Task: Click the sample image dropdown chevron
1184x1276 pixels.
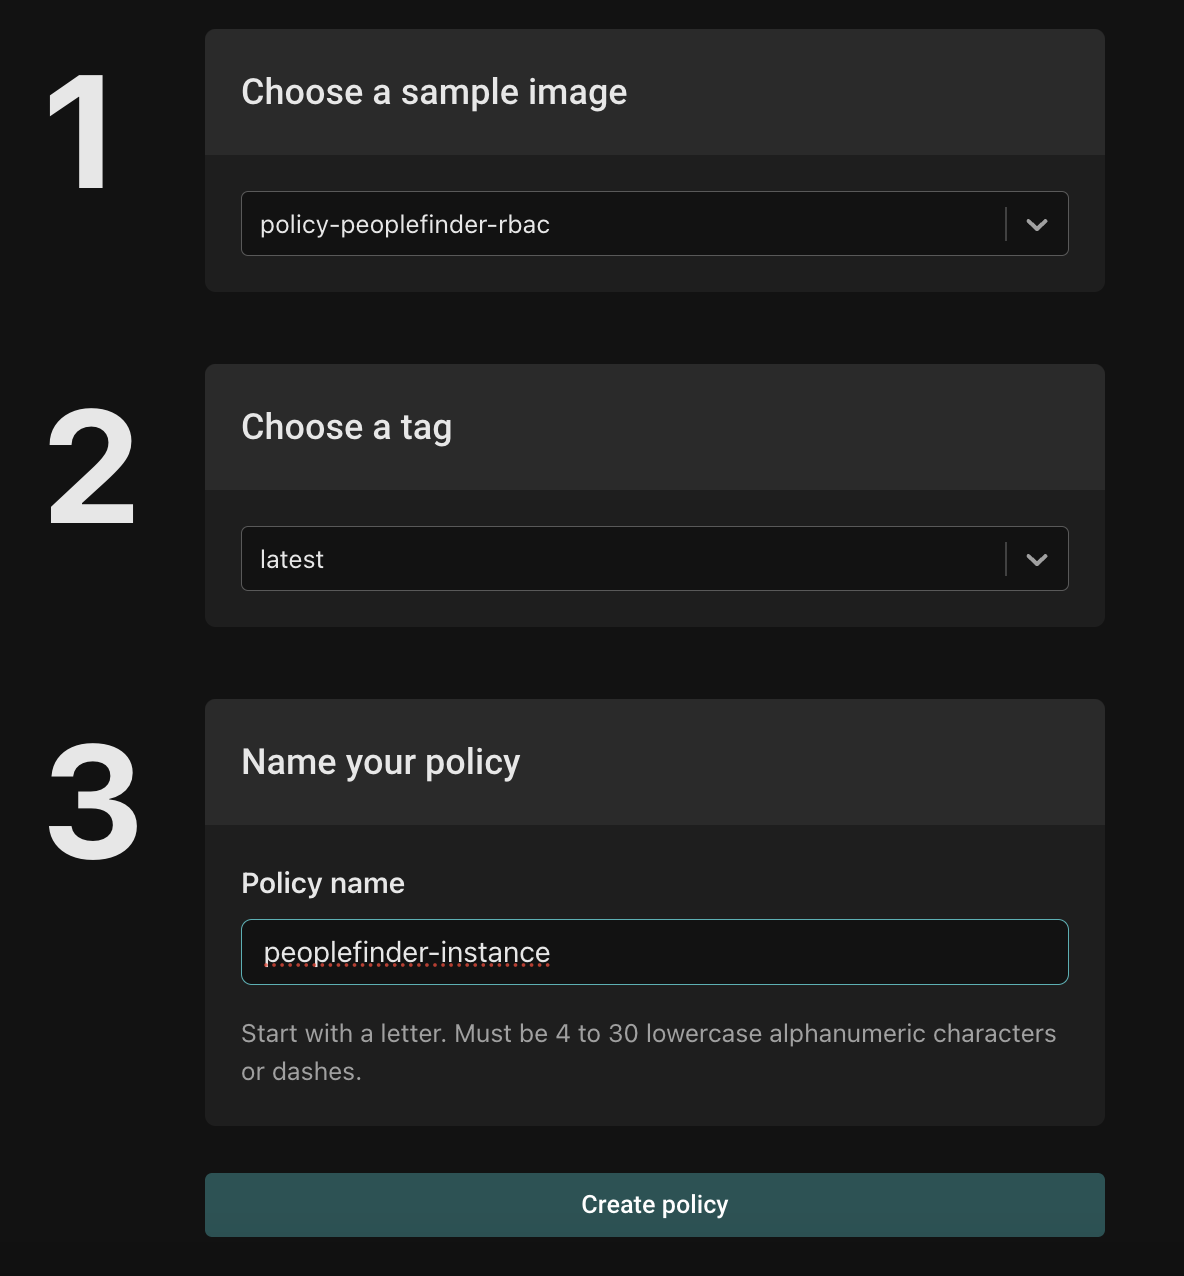Action: [x=1036, y=224]
